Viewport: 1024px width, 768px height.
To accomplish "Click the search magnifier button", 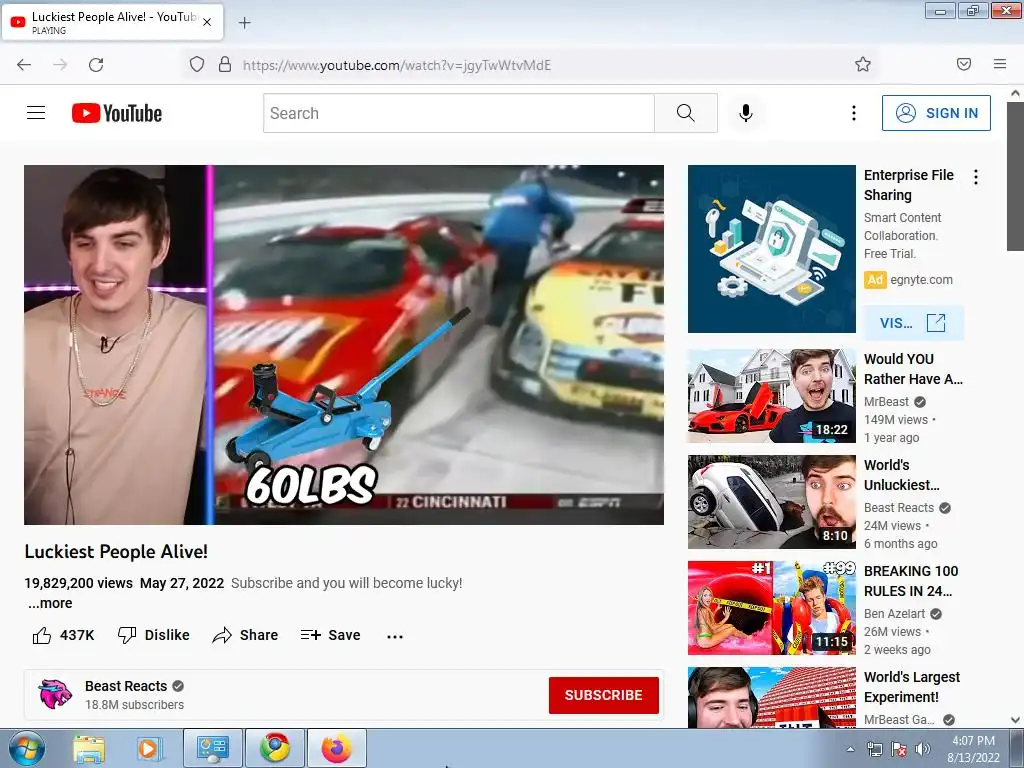I will point(686,113).
